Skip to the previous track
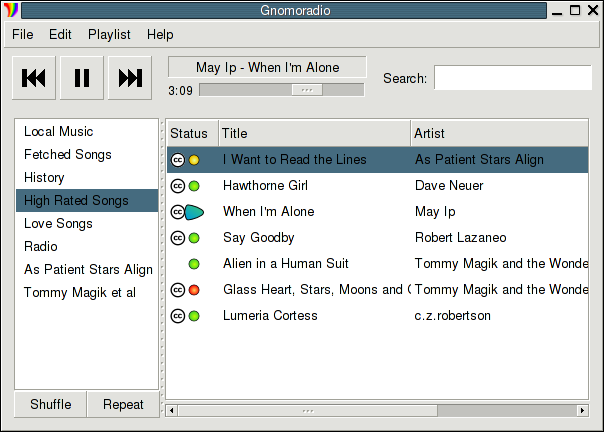The height and width of the screenshot is (432, 604). click(x=34, y=78)
